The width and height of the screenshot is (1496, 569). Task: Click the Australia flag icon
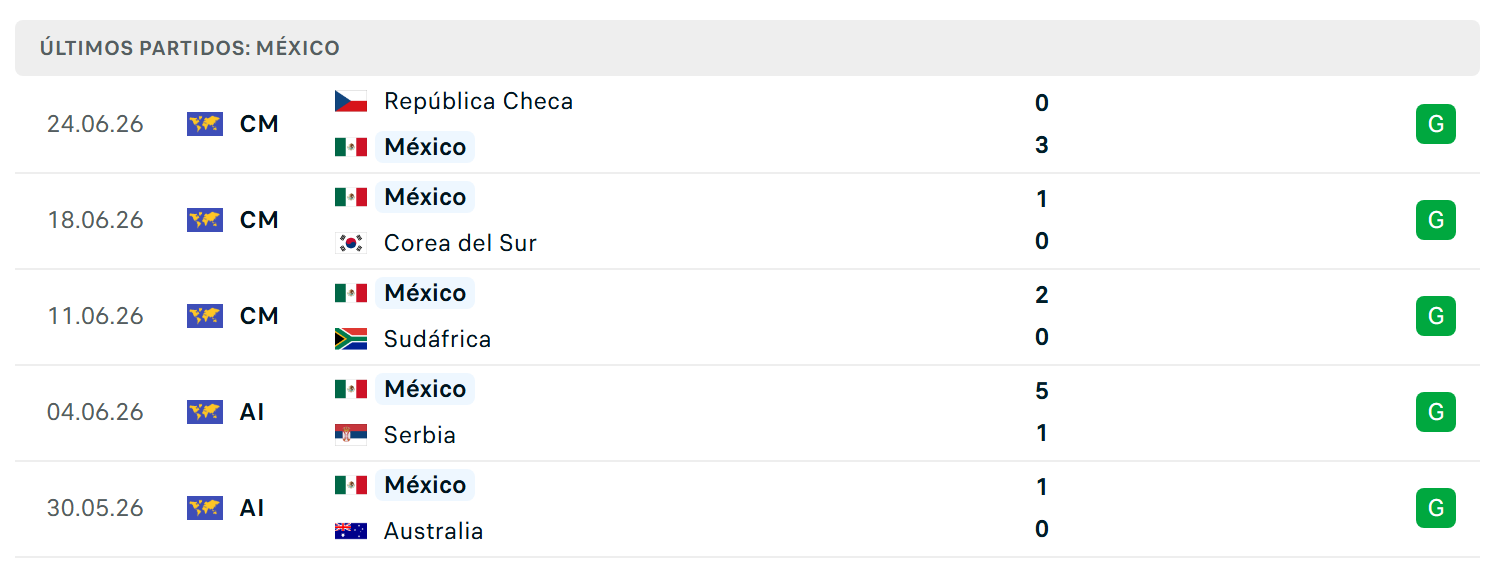(351, 531)
